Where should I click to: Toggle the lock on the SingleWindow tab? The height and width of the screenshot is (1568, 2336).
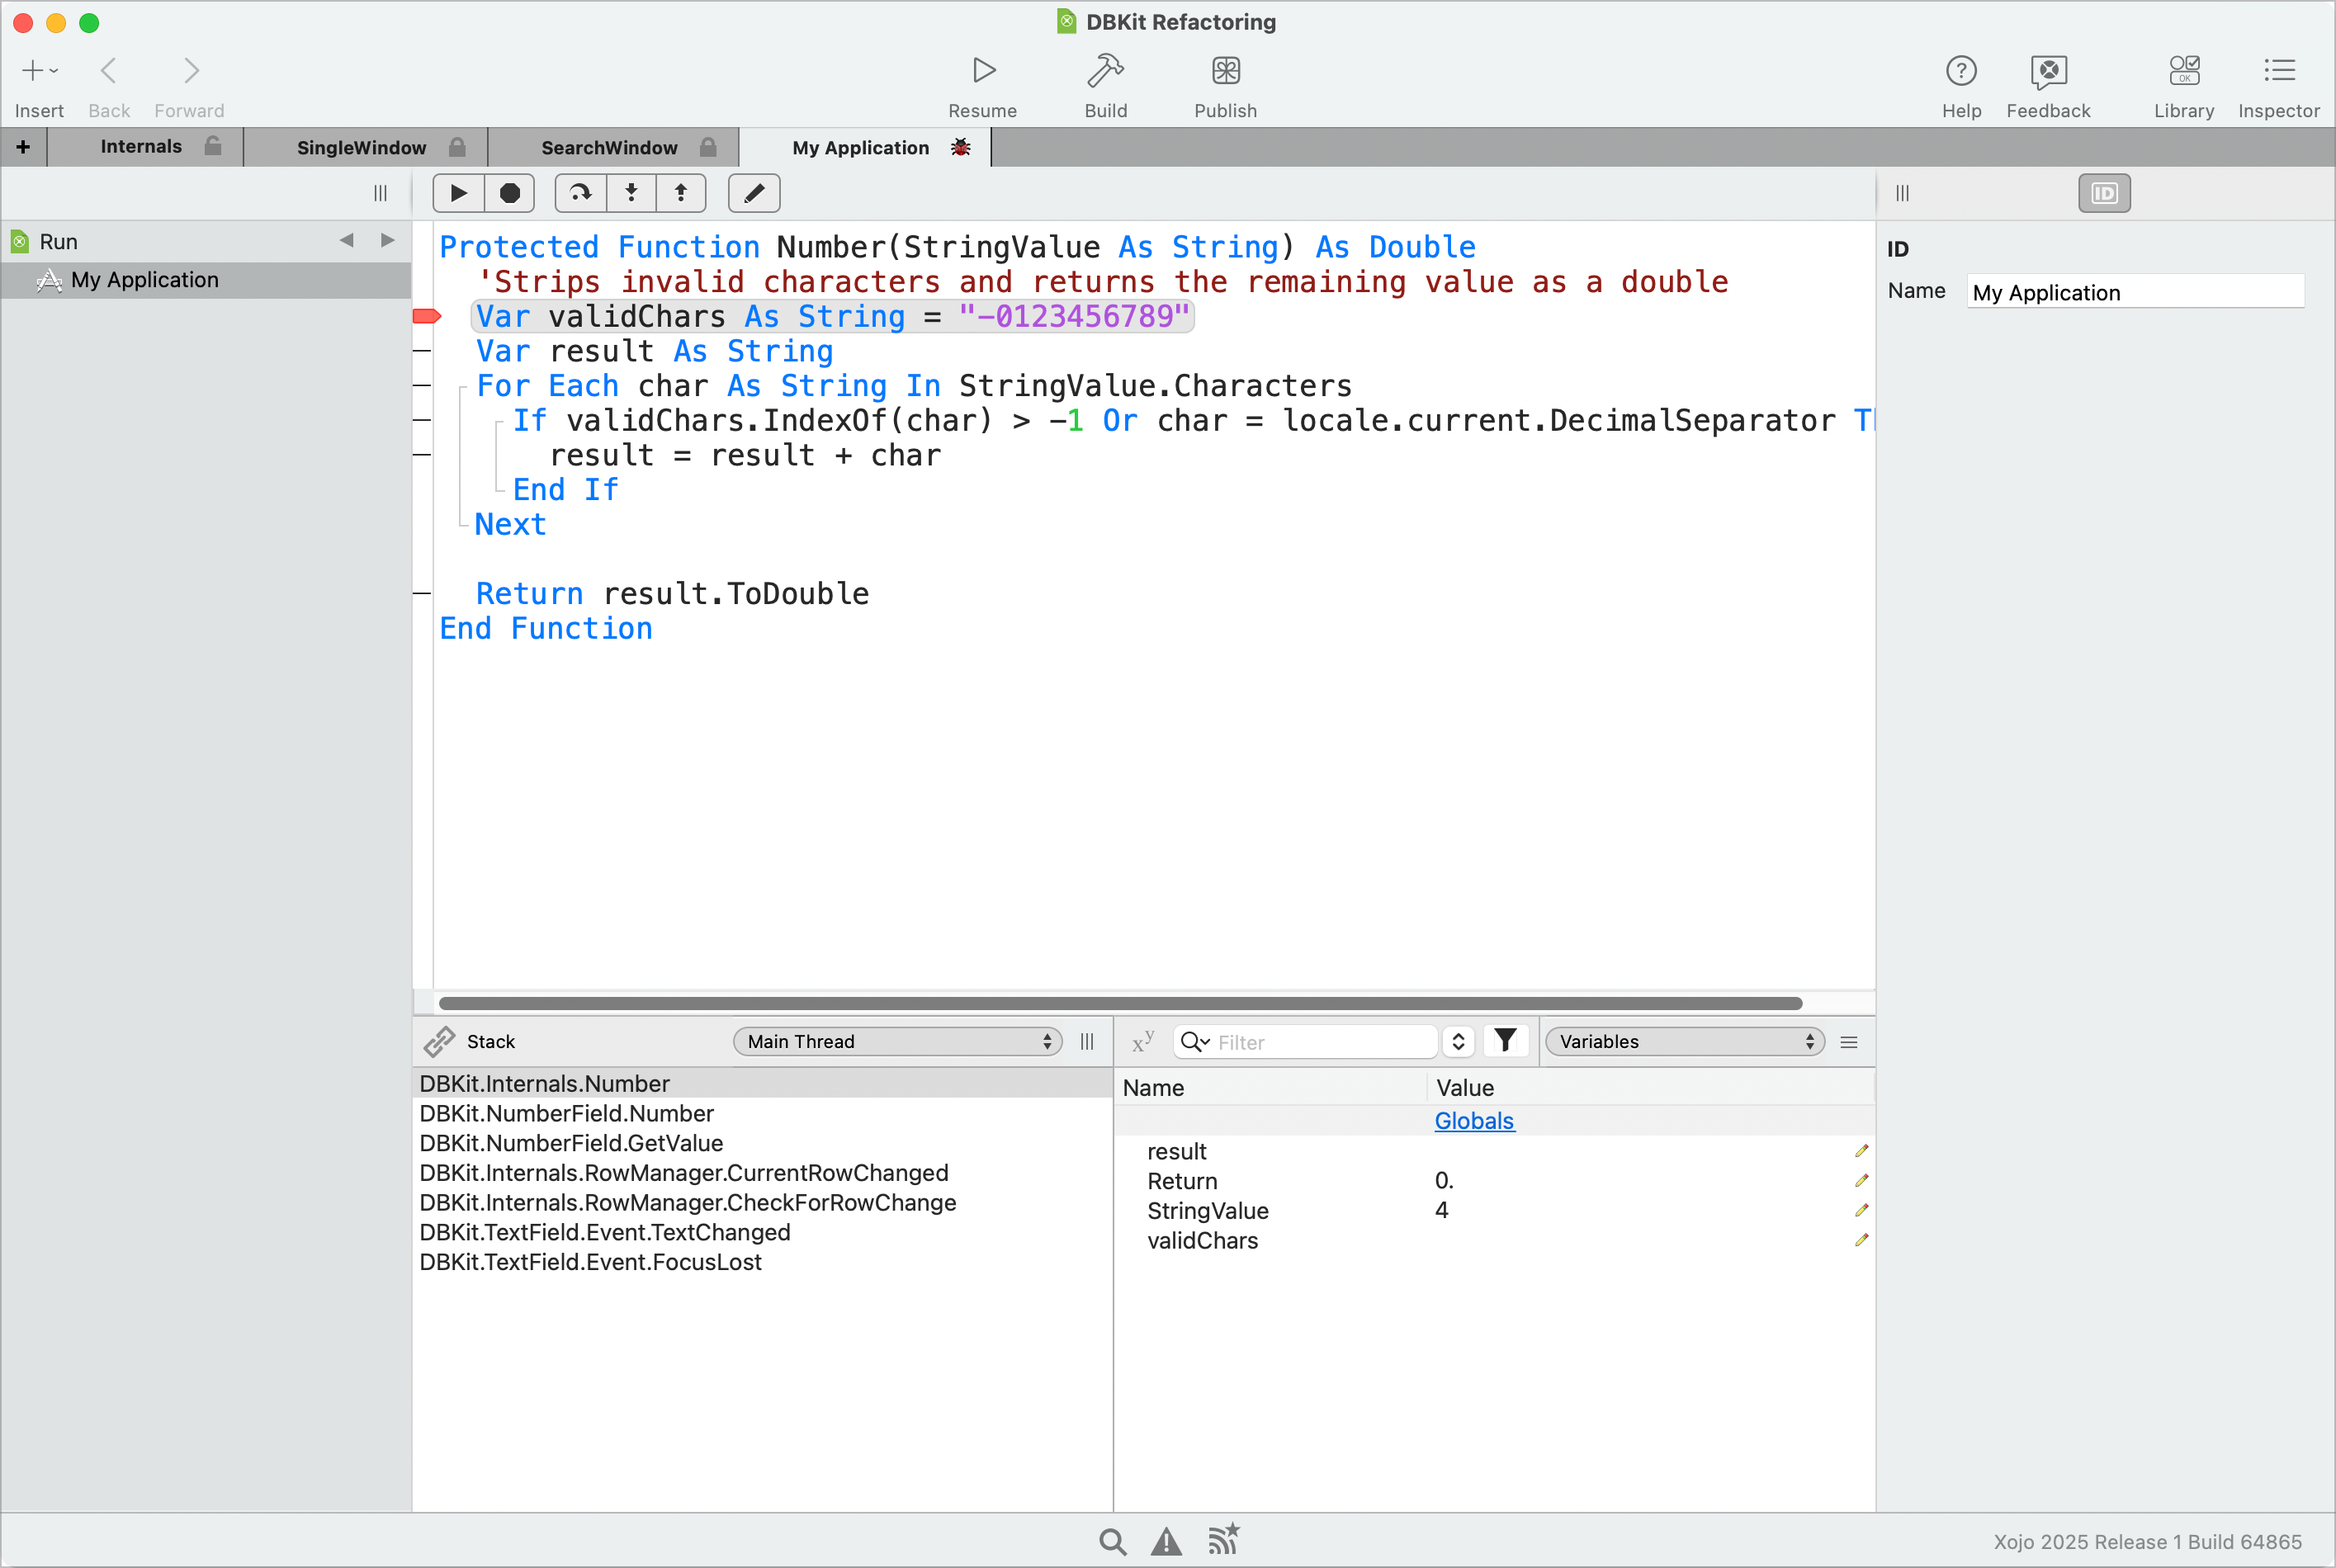click(457, 148)
